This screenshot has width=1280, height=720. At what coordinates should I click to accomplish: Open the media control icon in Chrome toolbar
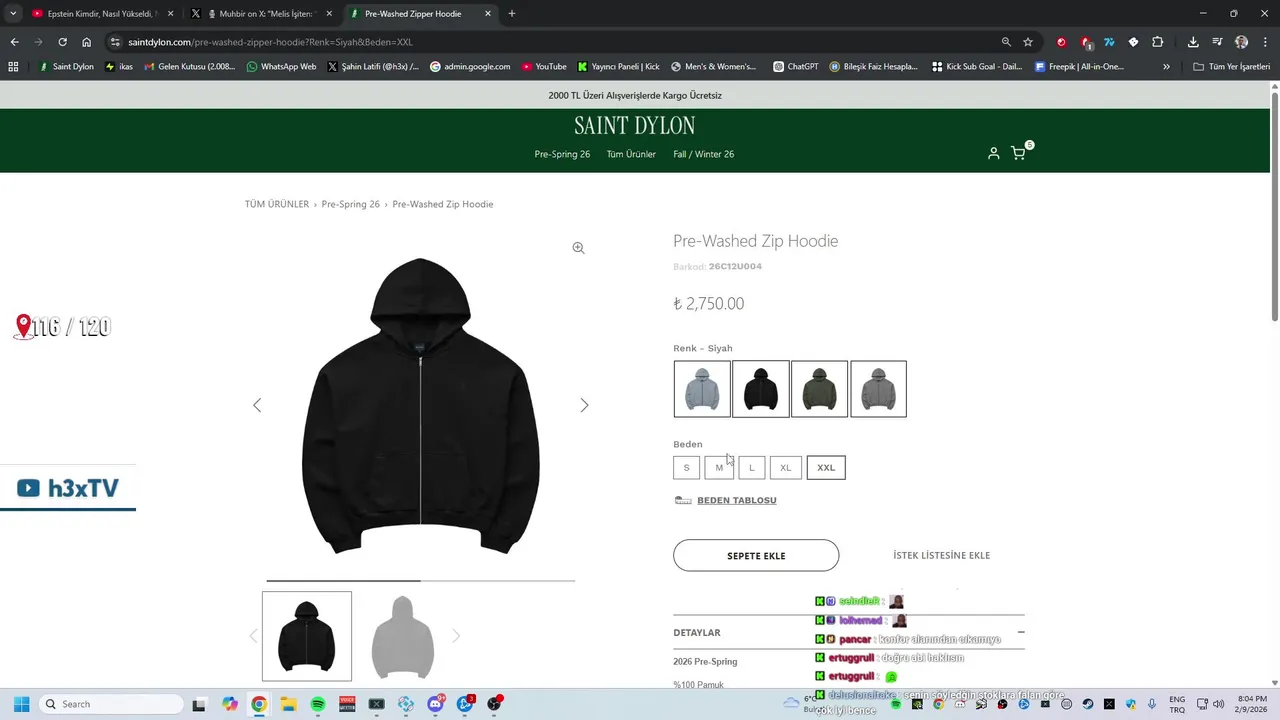tap(1217, 42)
